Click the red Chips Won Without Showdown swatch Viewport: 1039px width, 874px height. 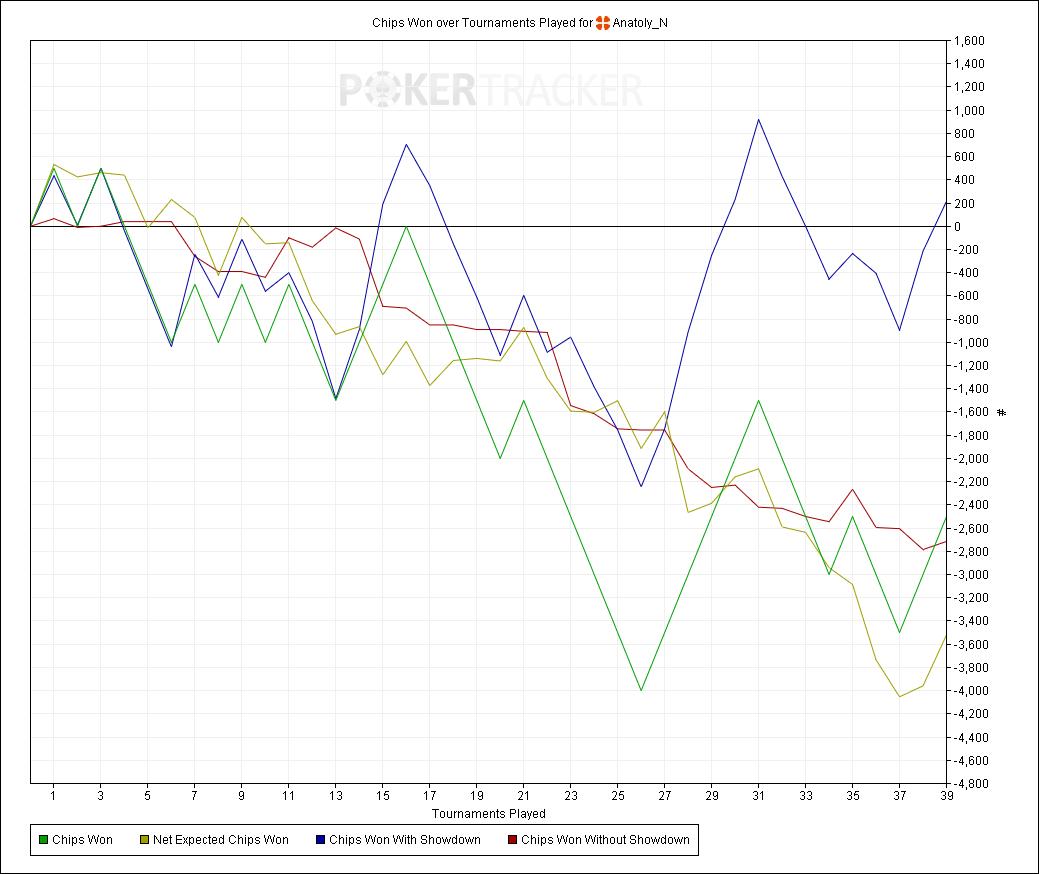click(x=511, y=840)
